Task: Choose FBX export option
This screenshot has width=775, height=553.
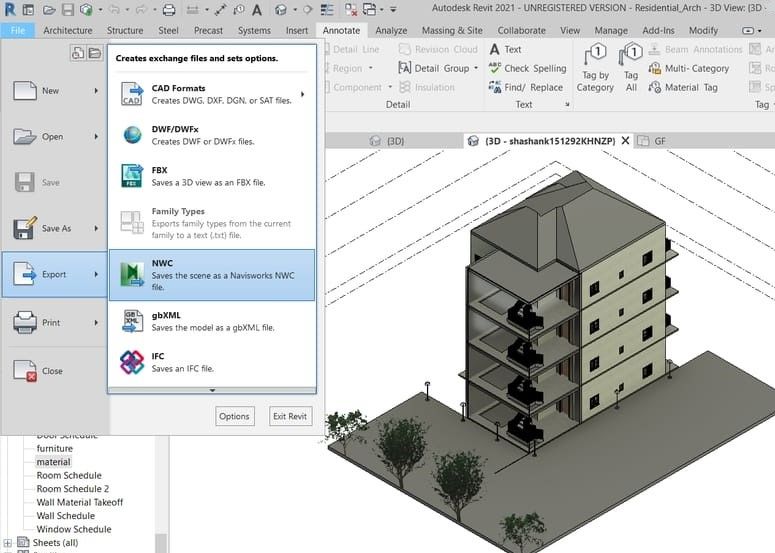Action: pos(212,176)
